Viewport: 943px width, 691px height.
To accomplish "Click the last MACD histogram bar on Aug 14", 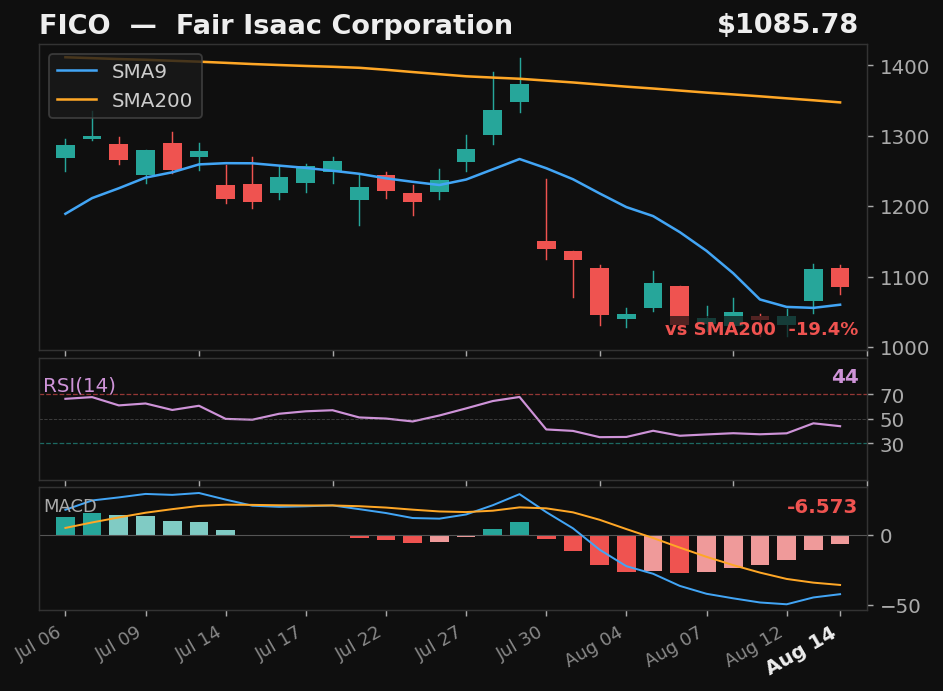I will pos(840,539).
